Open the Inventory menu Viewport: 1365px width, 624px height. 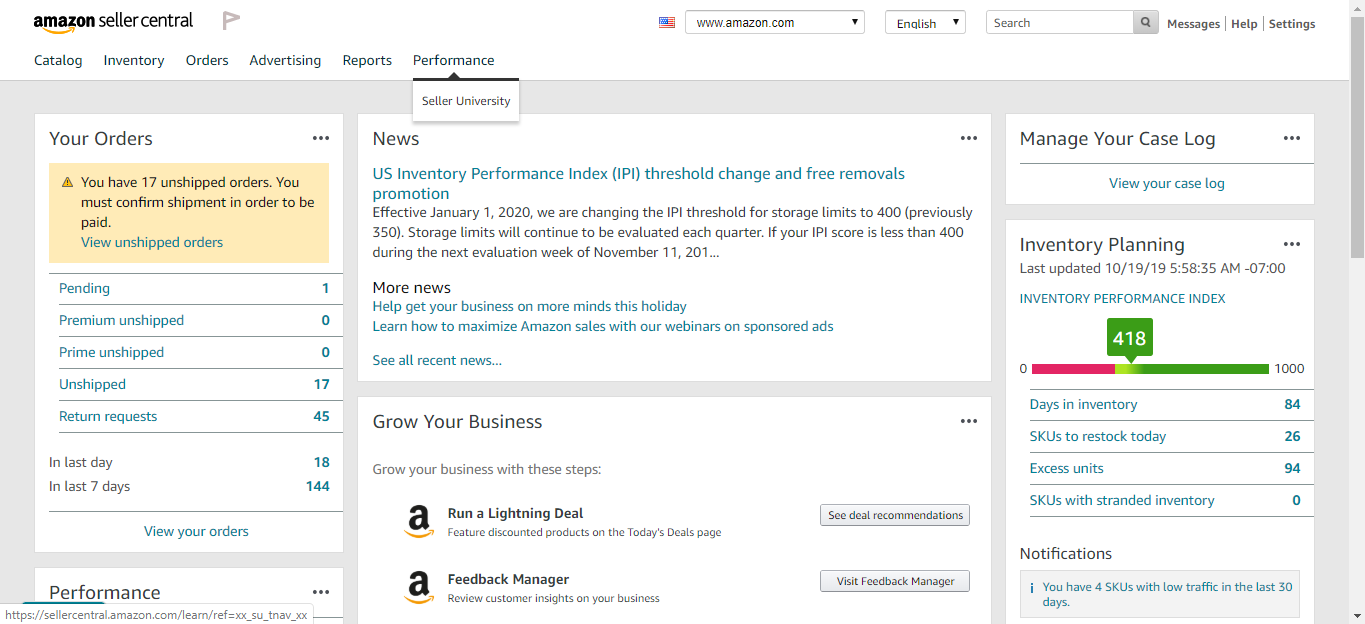pyautogui.click(x=134, y=60)
